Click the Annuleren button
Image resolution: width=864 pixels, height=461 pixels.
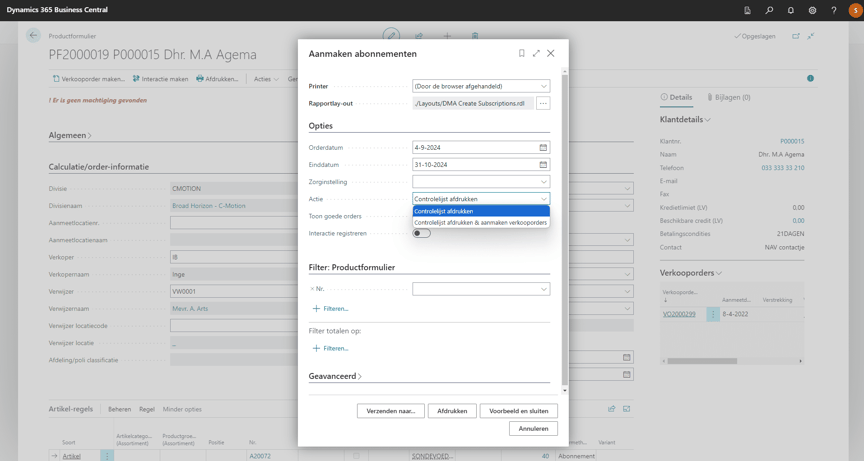[533, 429]
